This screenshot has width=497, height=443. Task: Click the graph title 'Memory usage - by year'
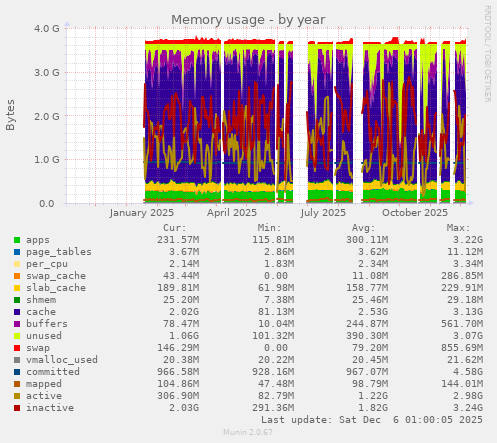click(x=248, y=20)
